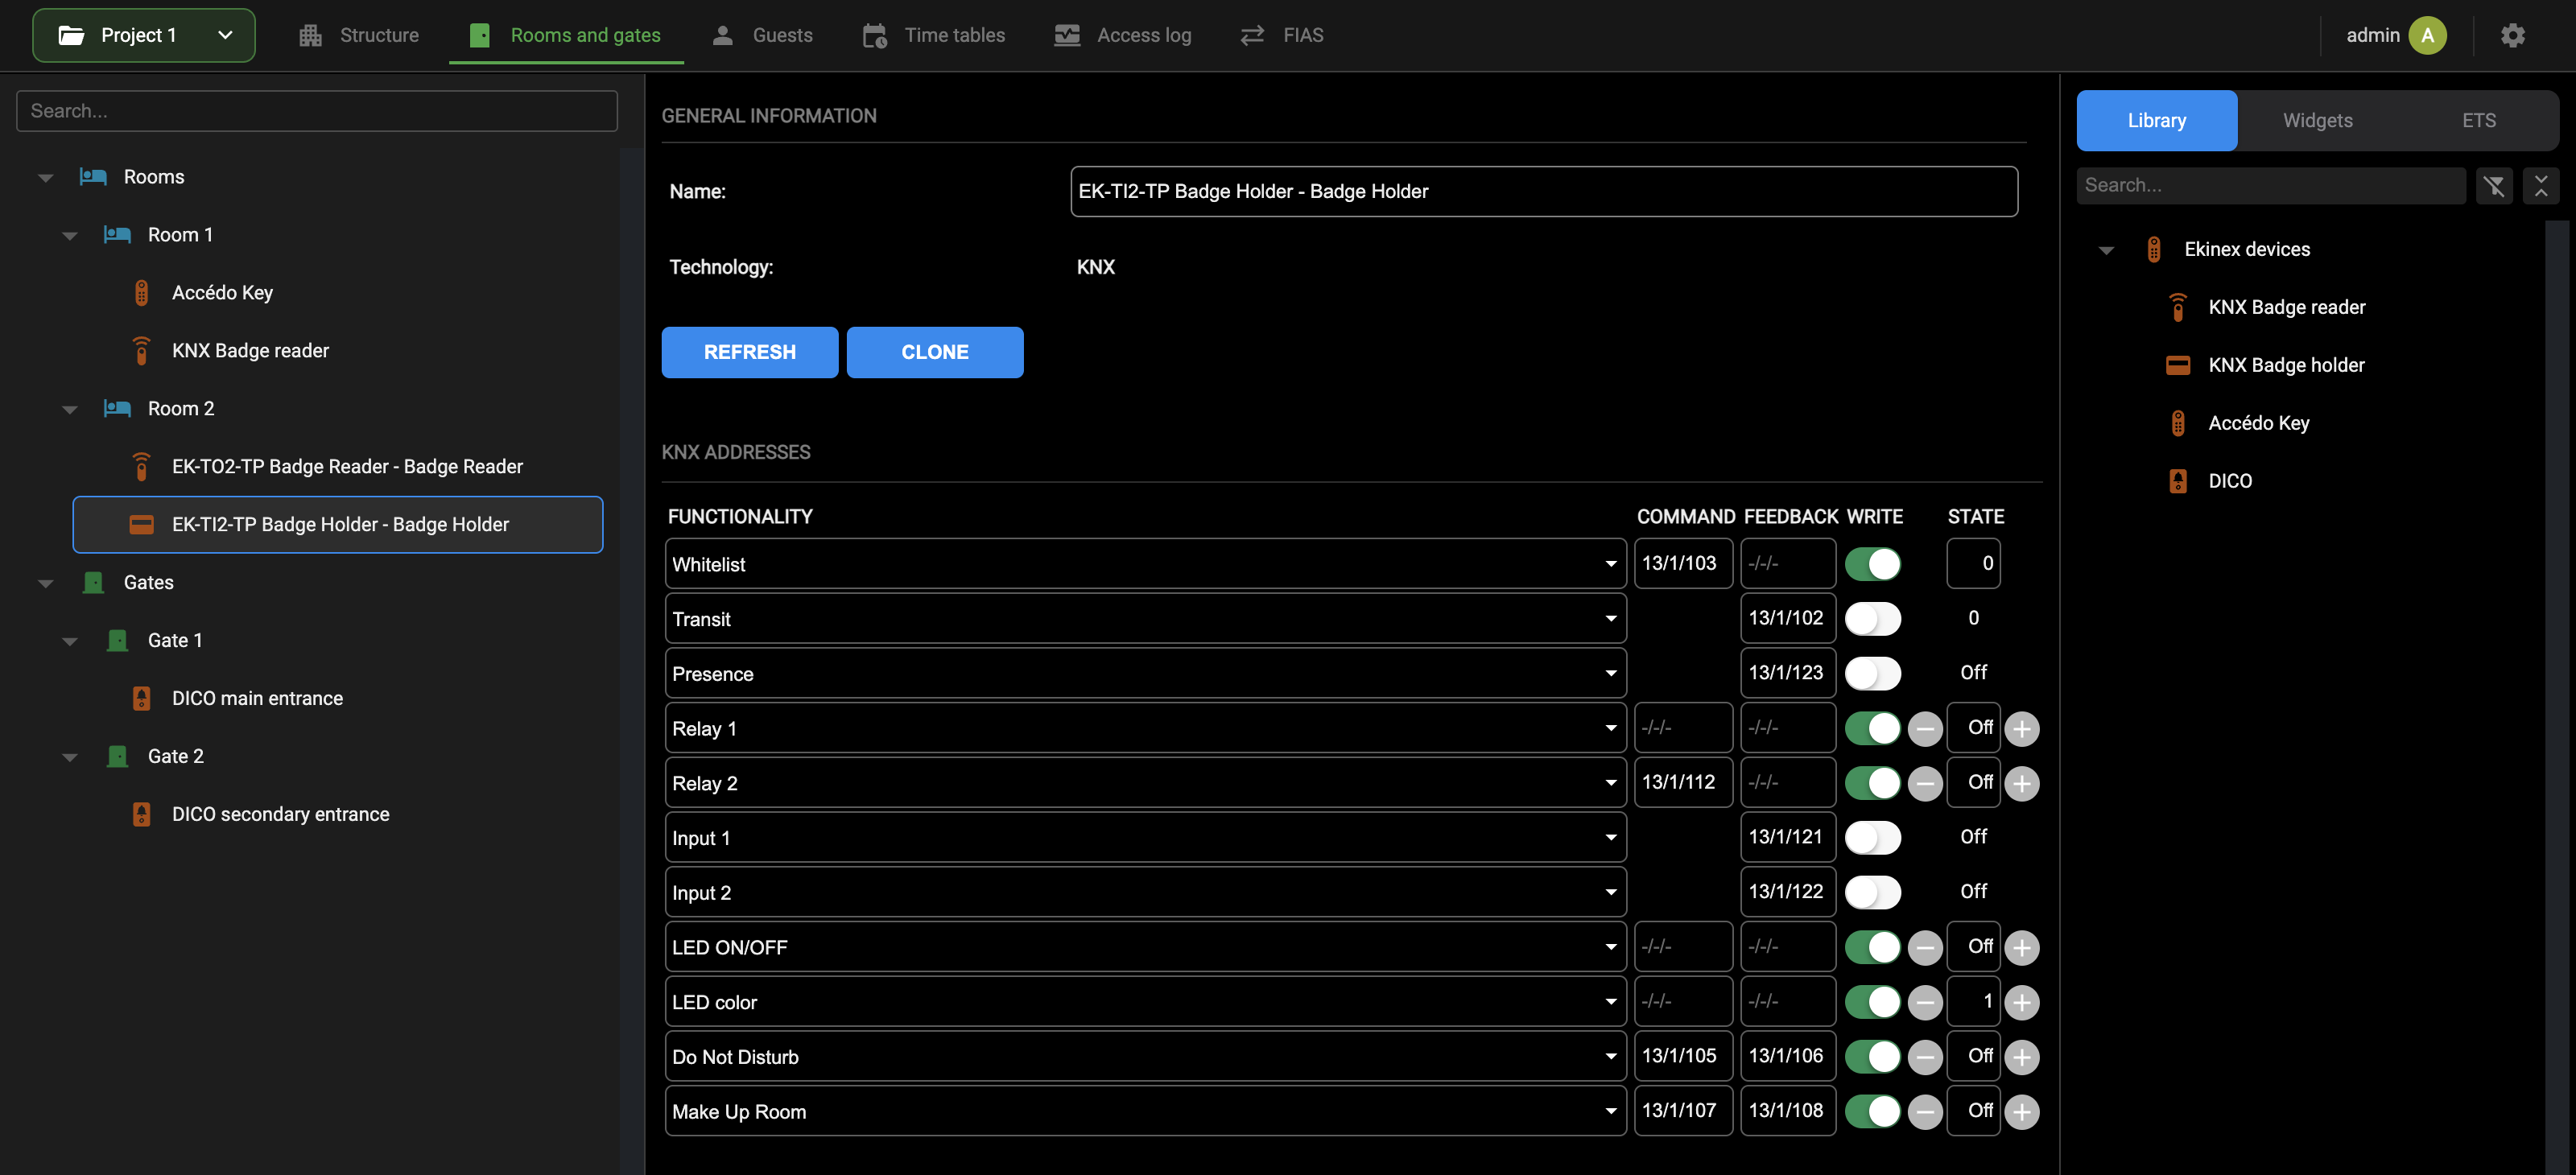Open the Project 1 dropdown
The image size is (2576, 1175).
coord(144,35)
